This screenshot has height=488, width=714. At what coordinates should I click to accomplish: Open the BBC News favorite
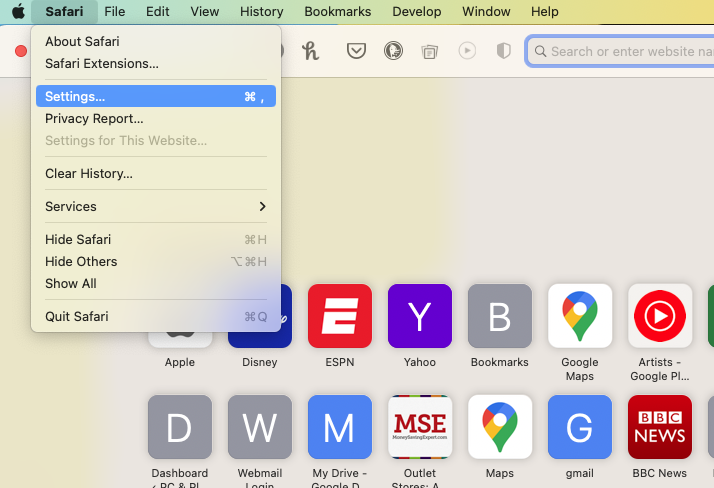660,427
